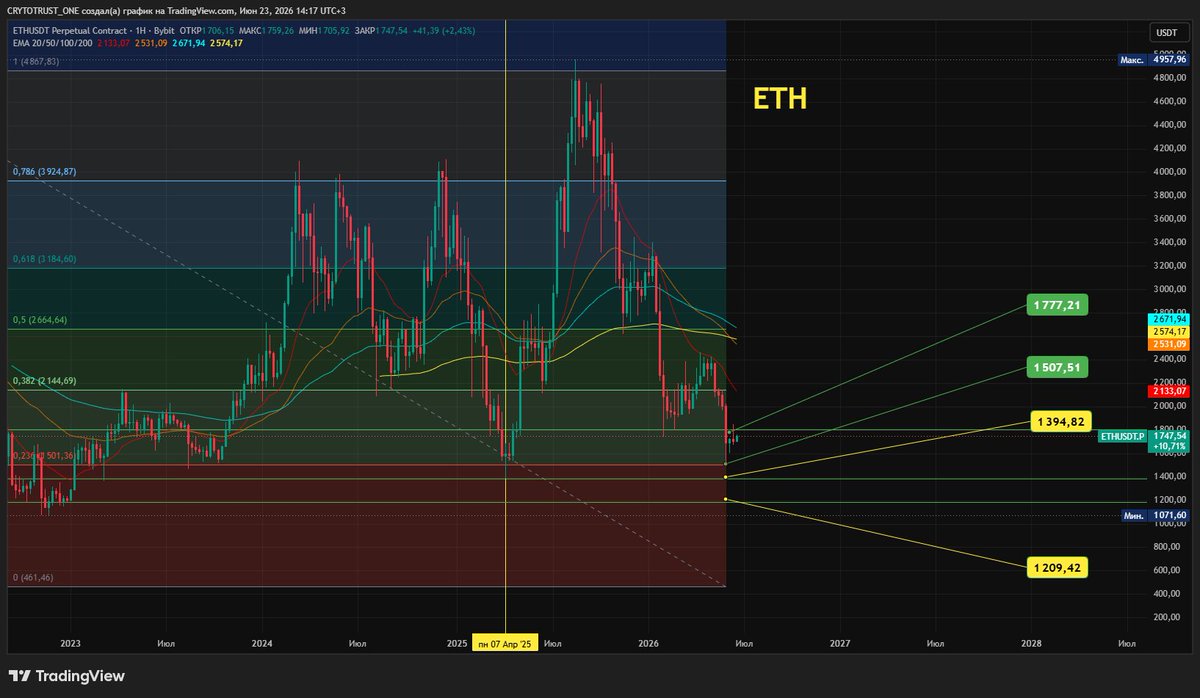Click the 2025 label on time axis
Viewport: 1200px width, 698px height.
point(456,643)
